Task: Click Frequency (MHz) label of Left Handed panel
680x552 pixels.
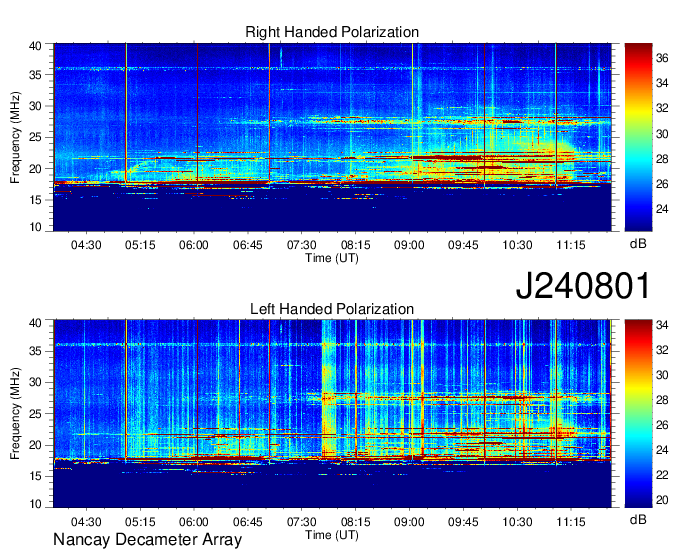Action: 15,414
